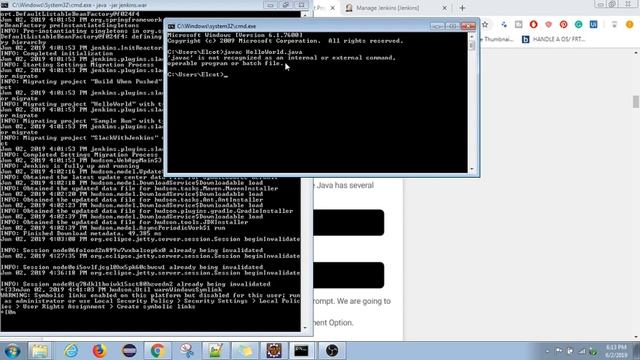Image resolution: width=640 pixels, height=360 pixels.
Task: Click the cmd.exe window scrollbar down arrow
Action: (472, 169)
